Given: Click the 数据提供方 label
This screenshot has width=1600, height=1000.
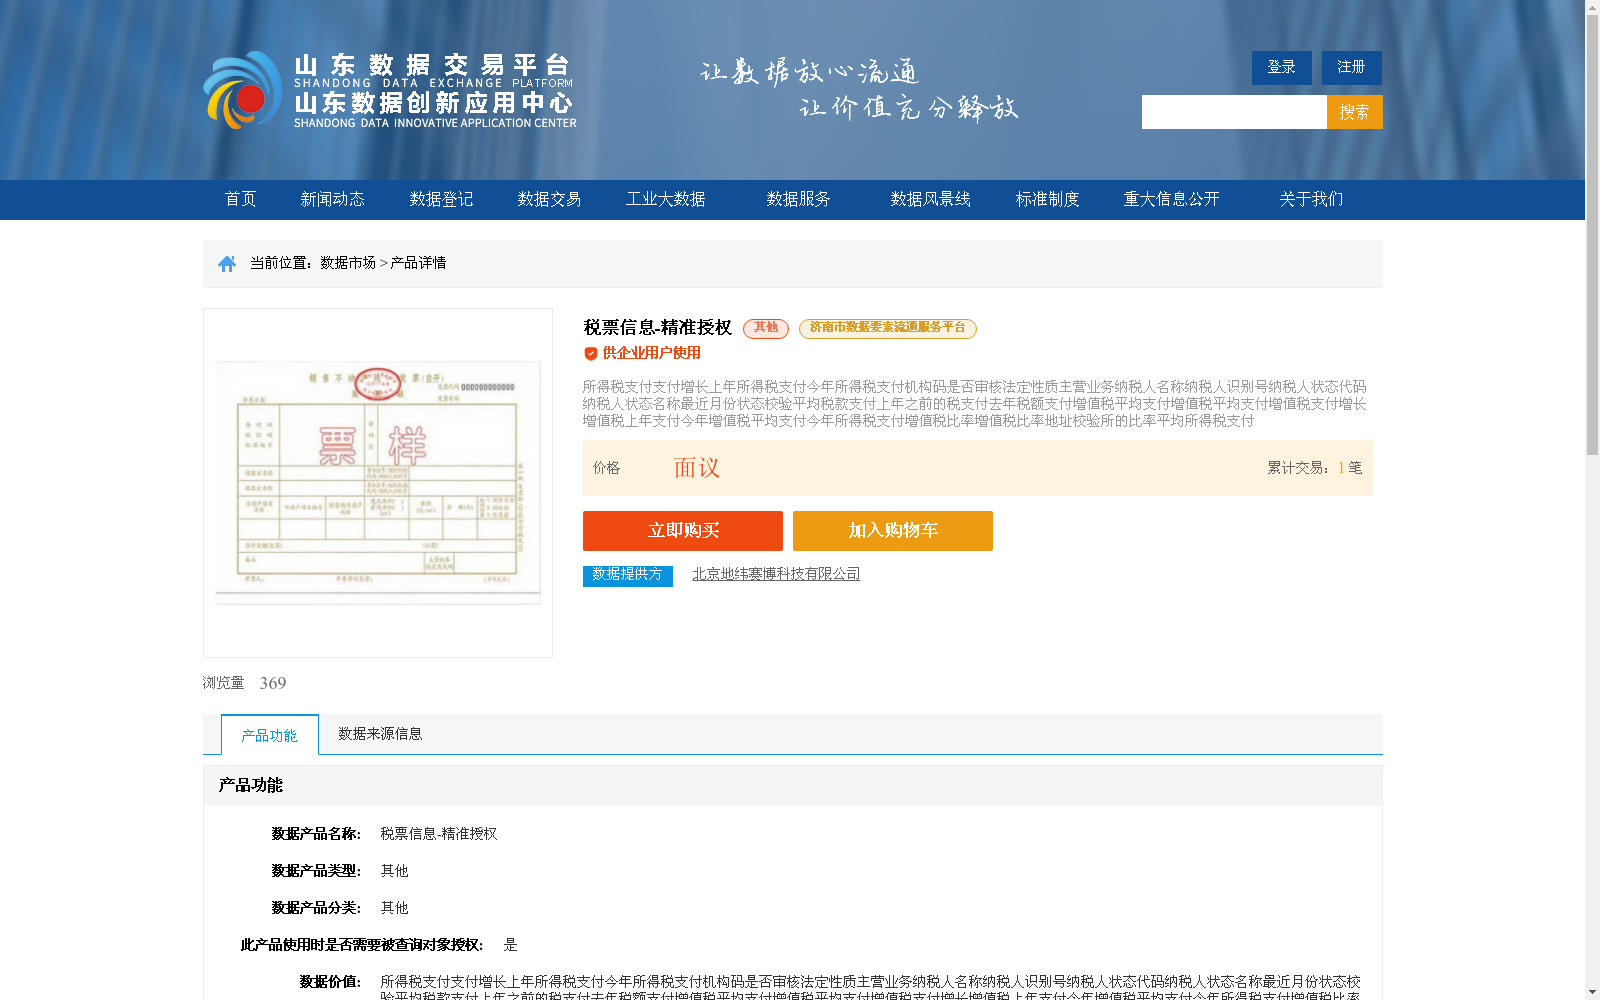Looking at the screenshot, I should [x=628, y=576].
